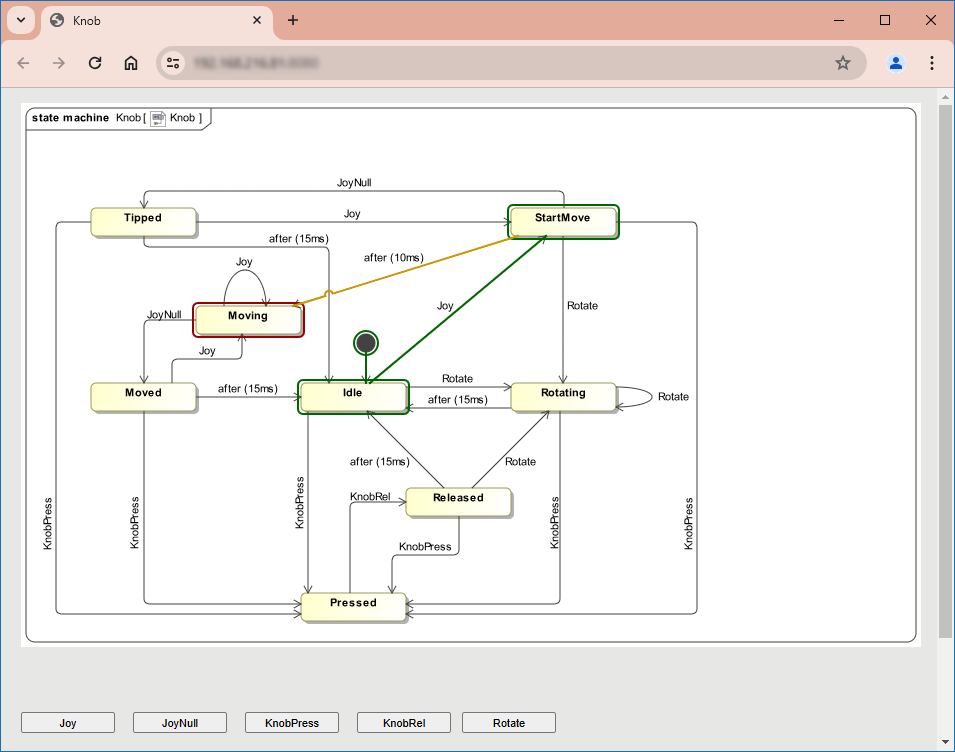Click the KnobRel button
This screenshot has height=752, width=955.
pos(403,723)
